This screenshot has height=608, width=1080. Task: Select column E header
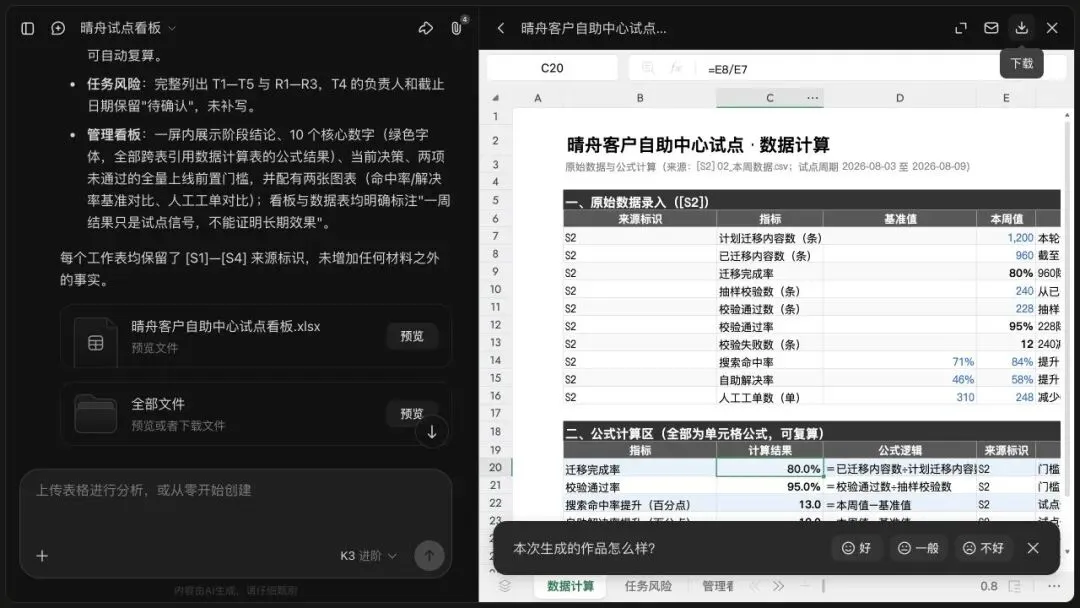(x=1006, y=98)
